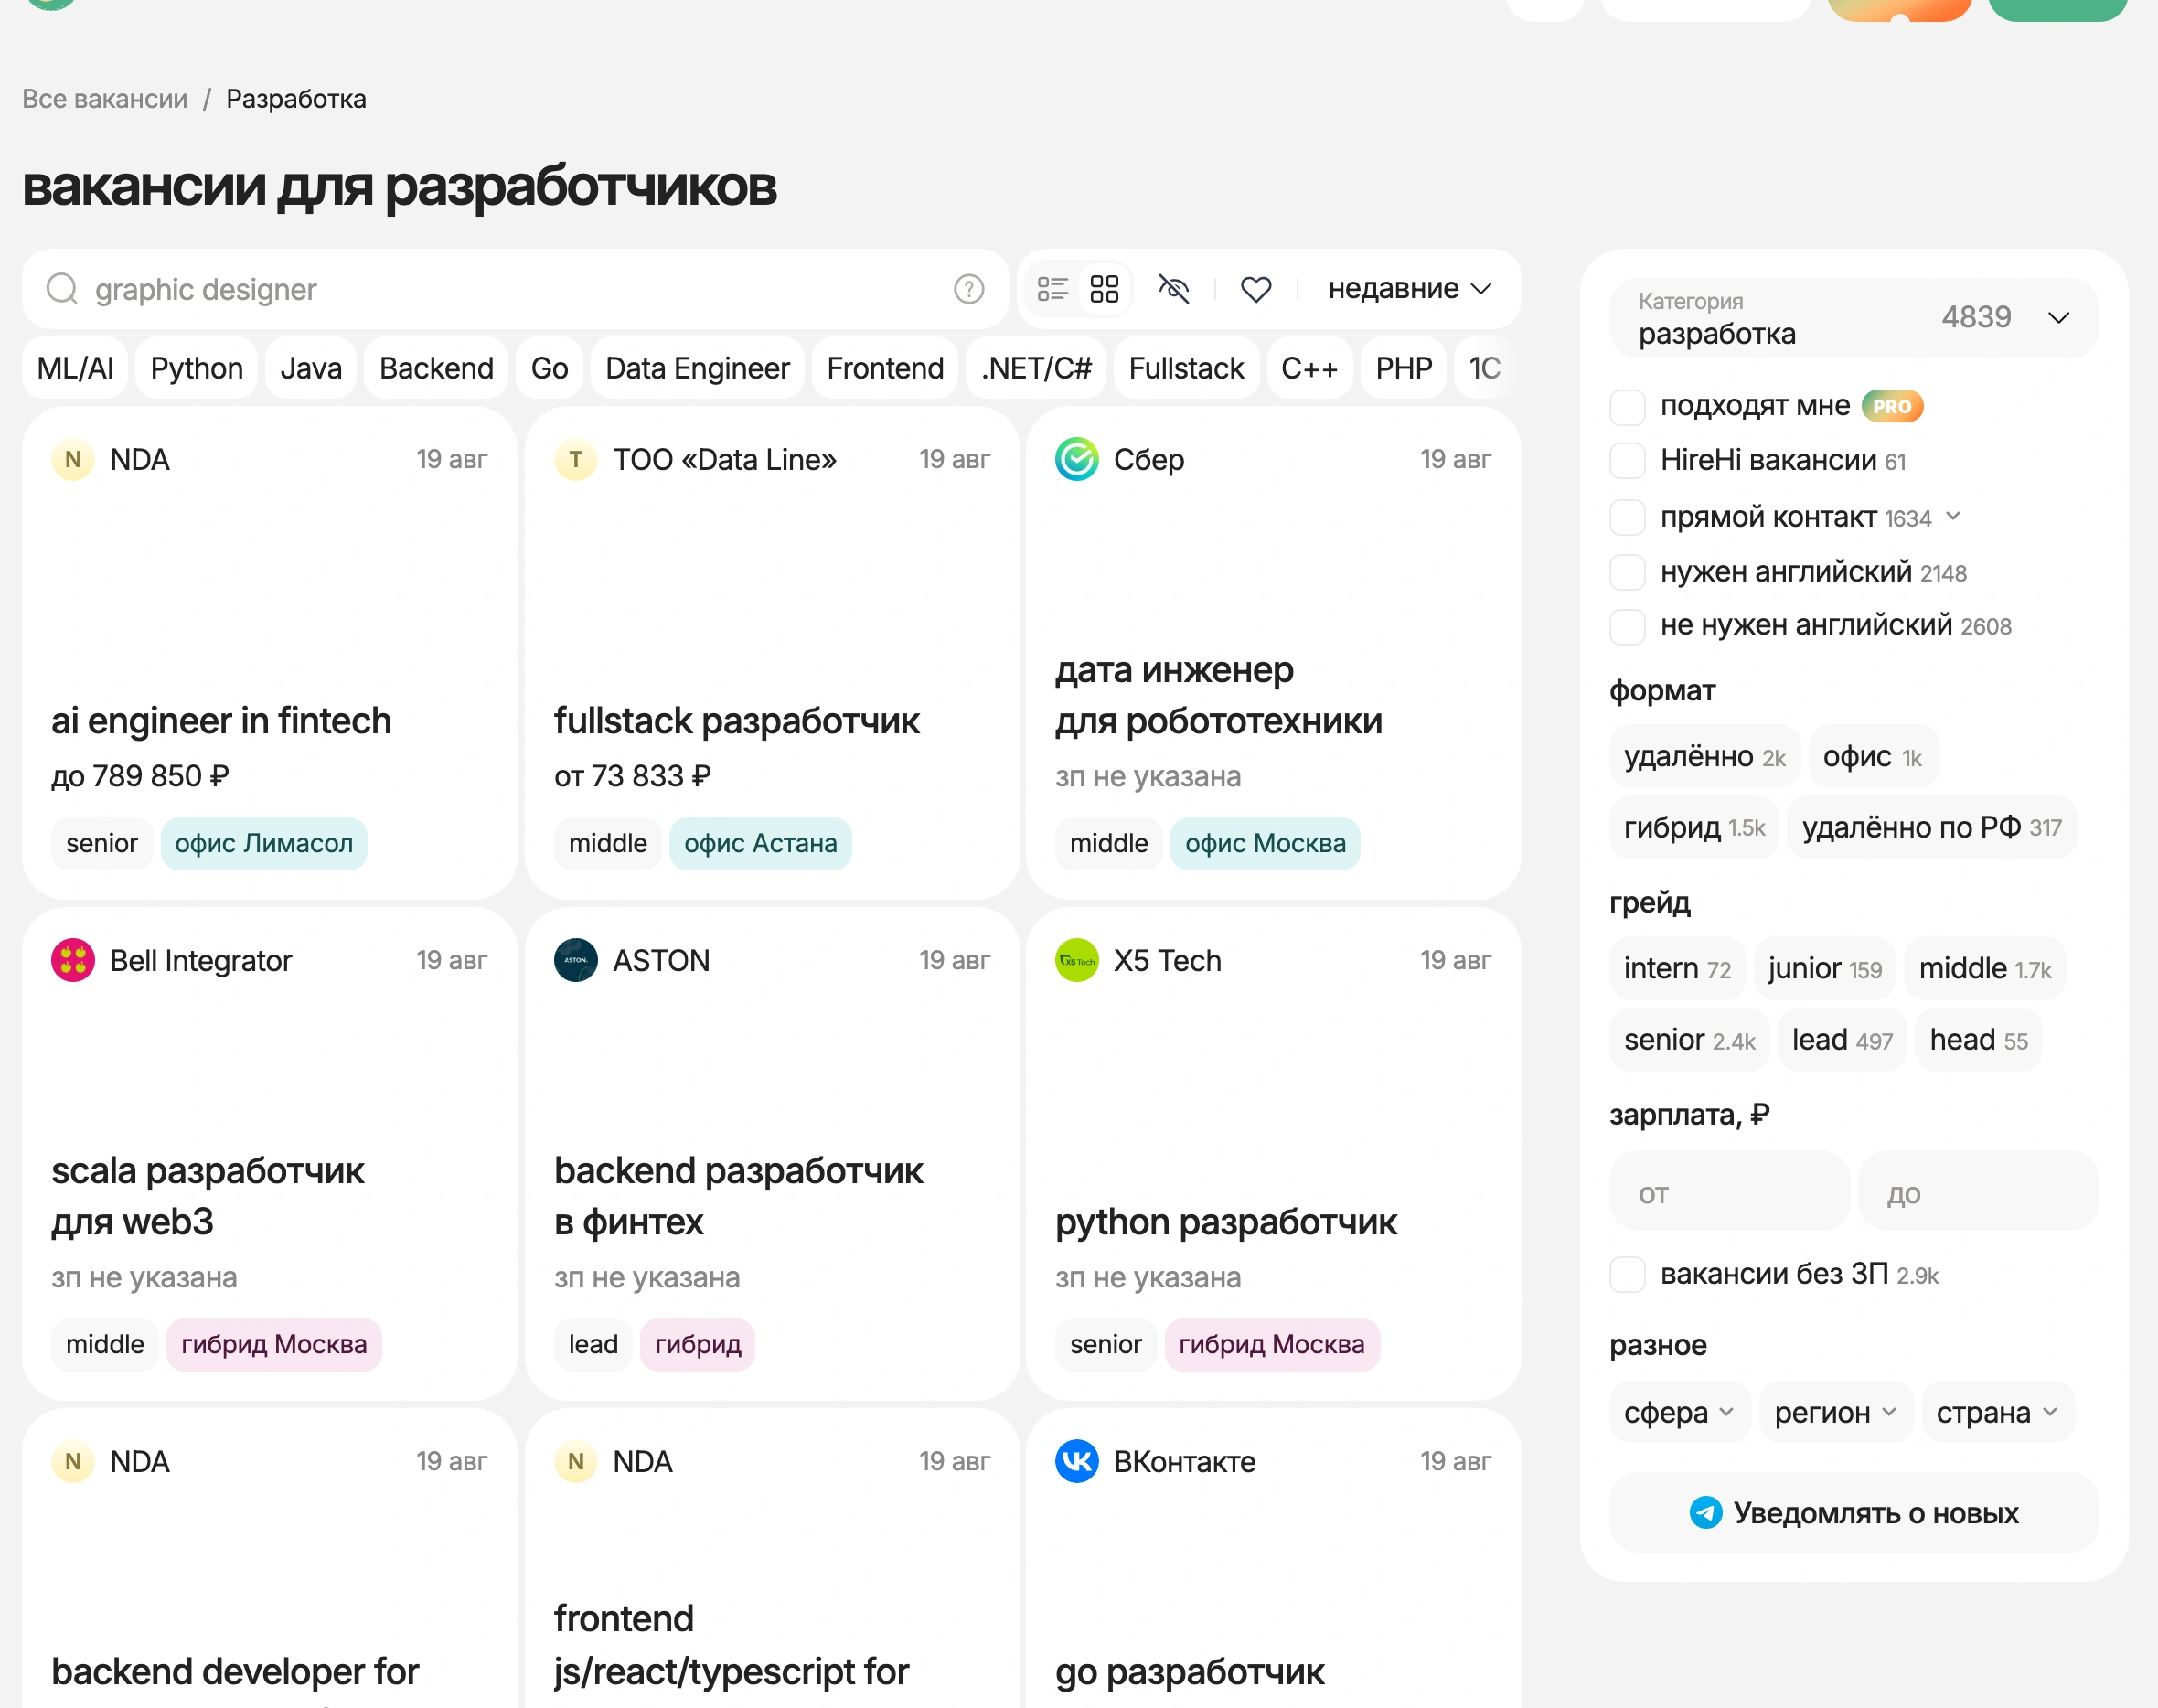Image resolution: width=2158 pixels, height=1708 pixels.
Task: Select the senior grade filter chip
Action: tap(1688, 1040)
